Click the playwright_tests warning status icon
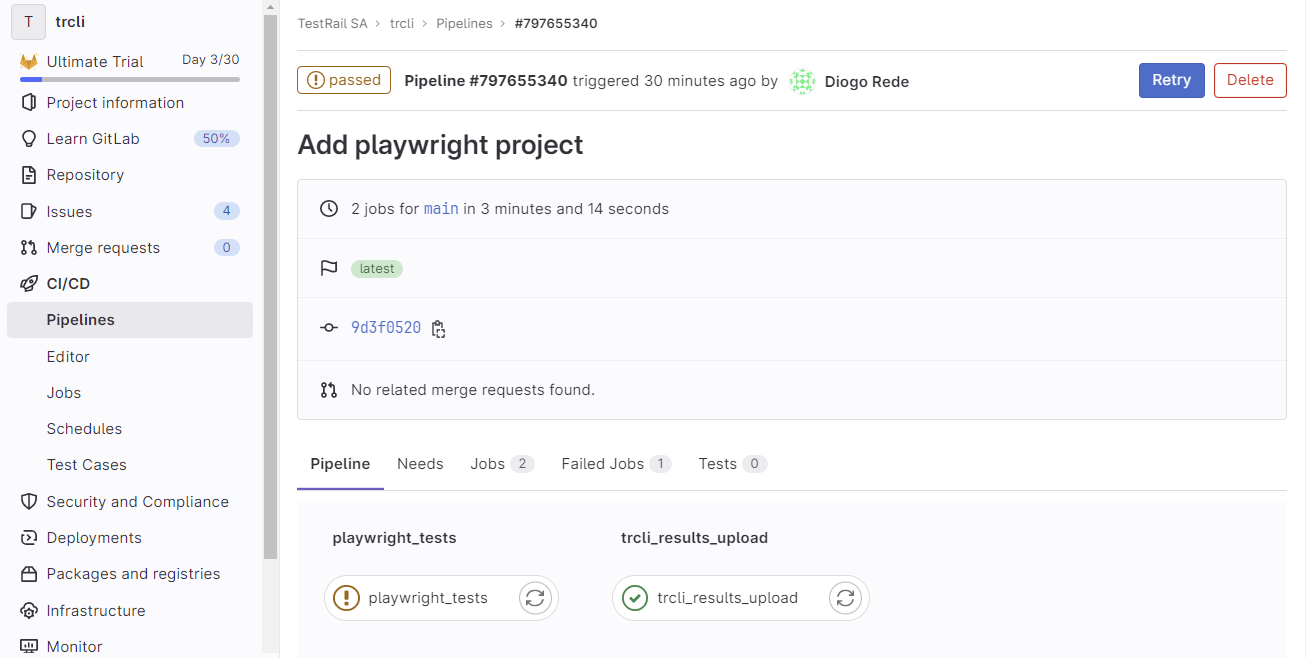Image resolution: width=1306 pixels, height=658 pixels. tap(346, 598)
